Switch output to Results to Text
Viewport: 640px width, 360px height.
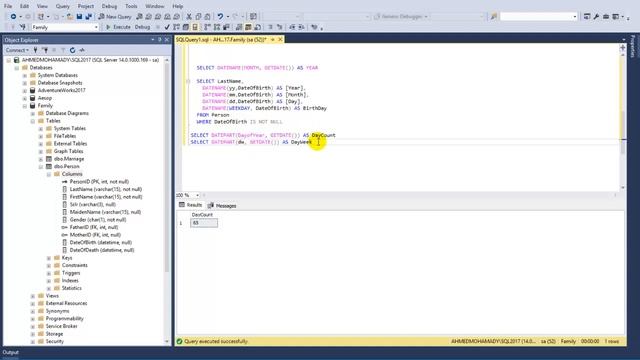click(x=239, y=27)
